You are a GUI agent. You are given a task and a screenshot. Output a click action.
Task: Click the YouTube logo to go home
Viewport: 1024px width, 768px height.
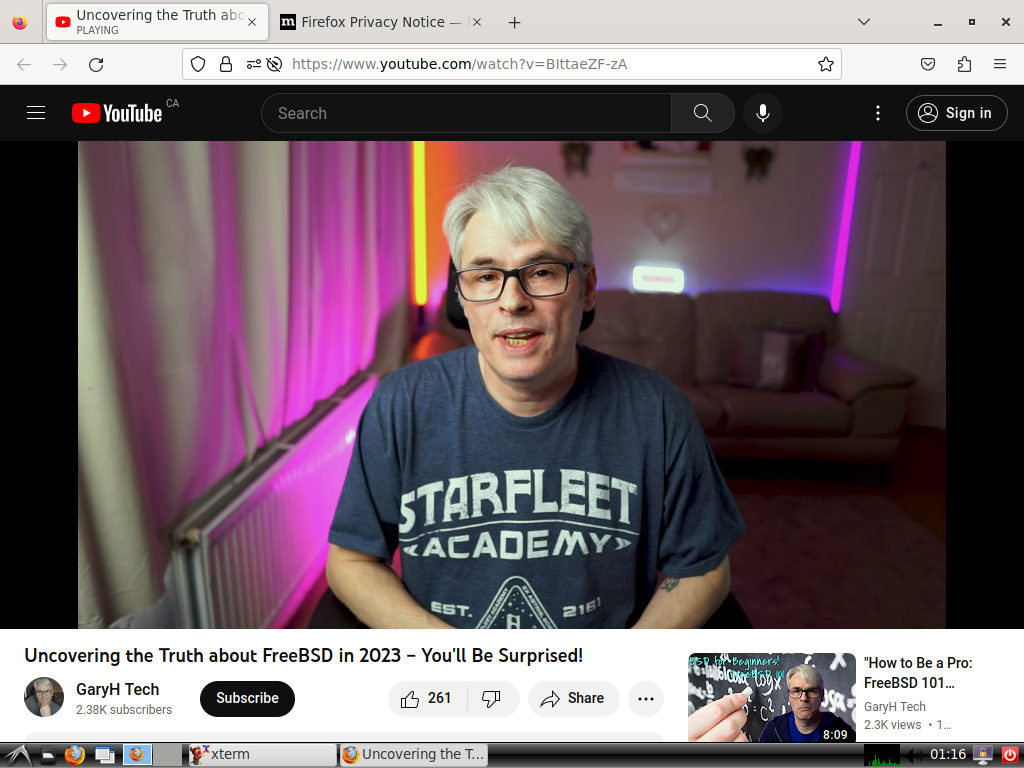(117, 113)
